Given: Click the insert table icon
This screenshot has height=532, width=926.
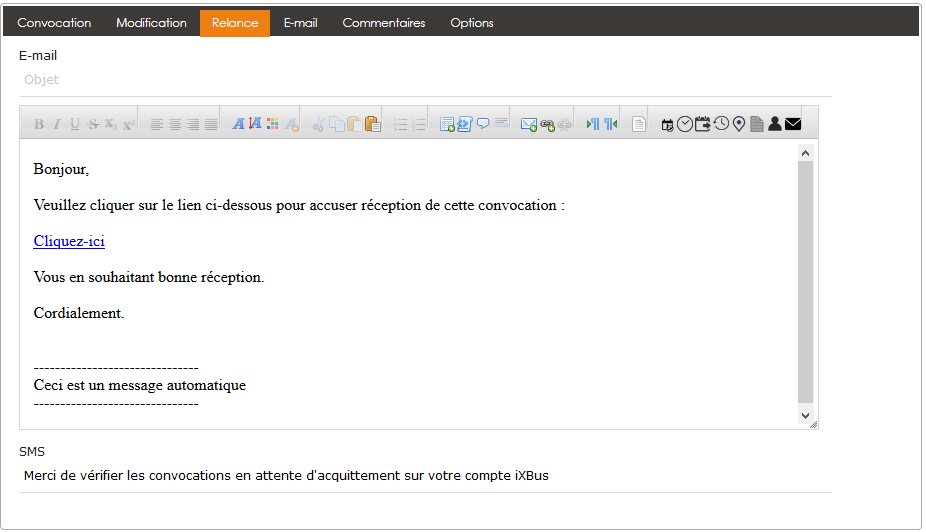Looking at the screenshot, I should point(447,124).
